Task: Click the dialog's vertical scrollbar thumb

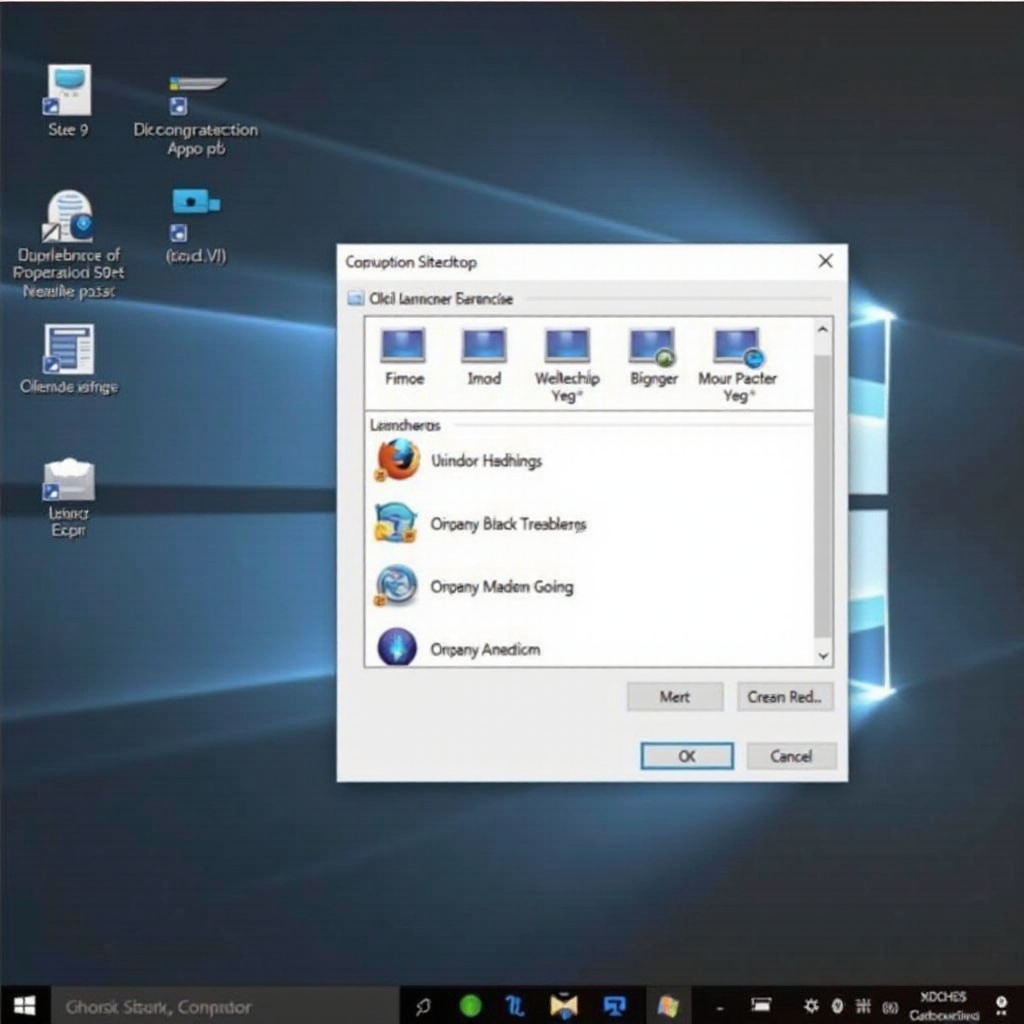Action: (x=823, y=495)
